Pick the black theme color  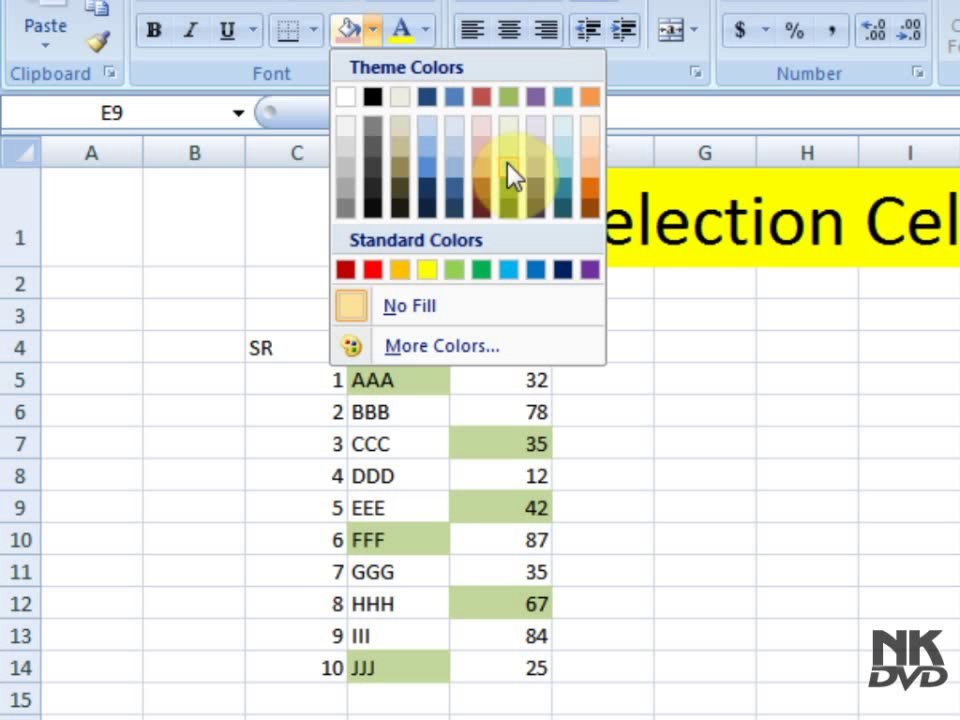tap(373, 97)
